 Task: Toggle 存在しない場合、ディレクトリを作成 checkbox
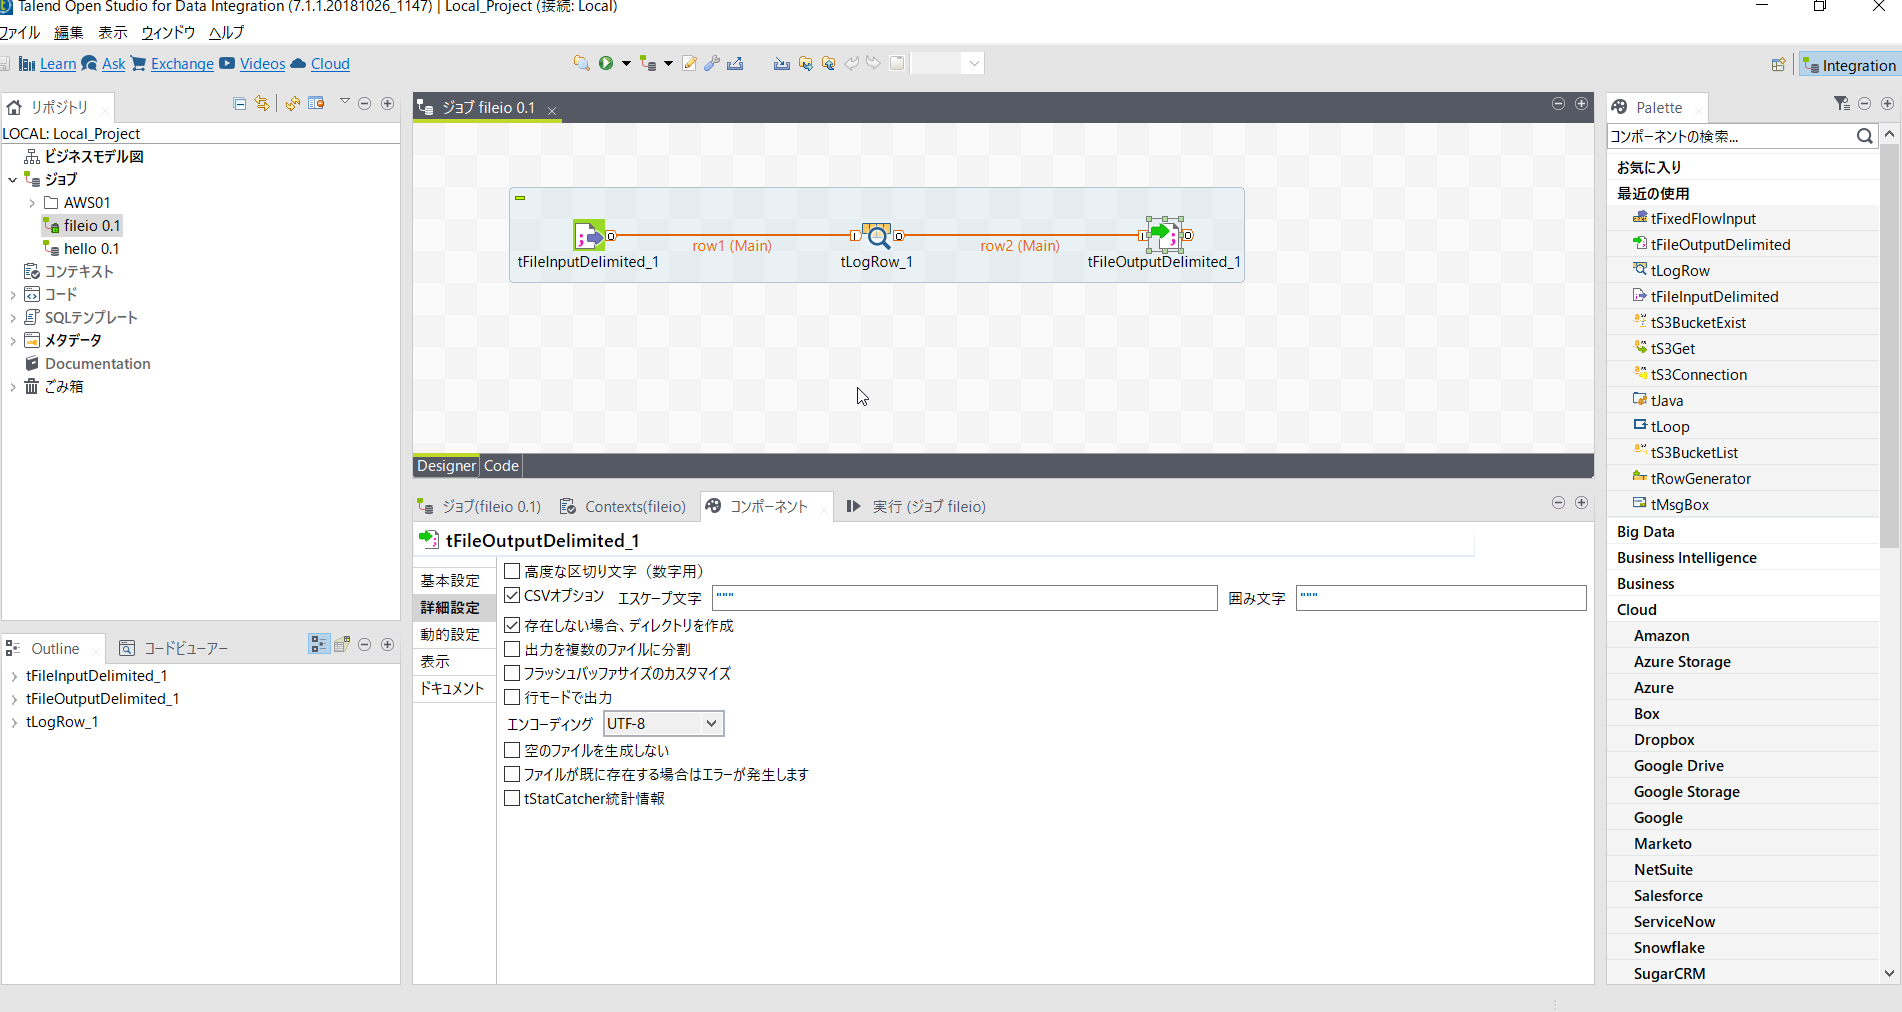click(x=512, y=625)
